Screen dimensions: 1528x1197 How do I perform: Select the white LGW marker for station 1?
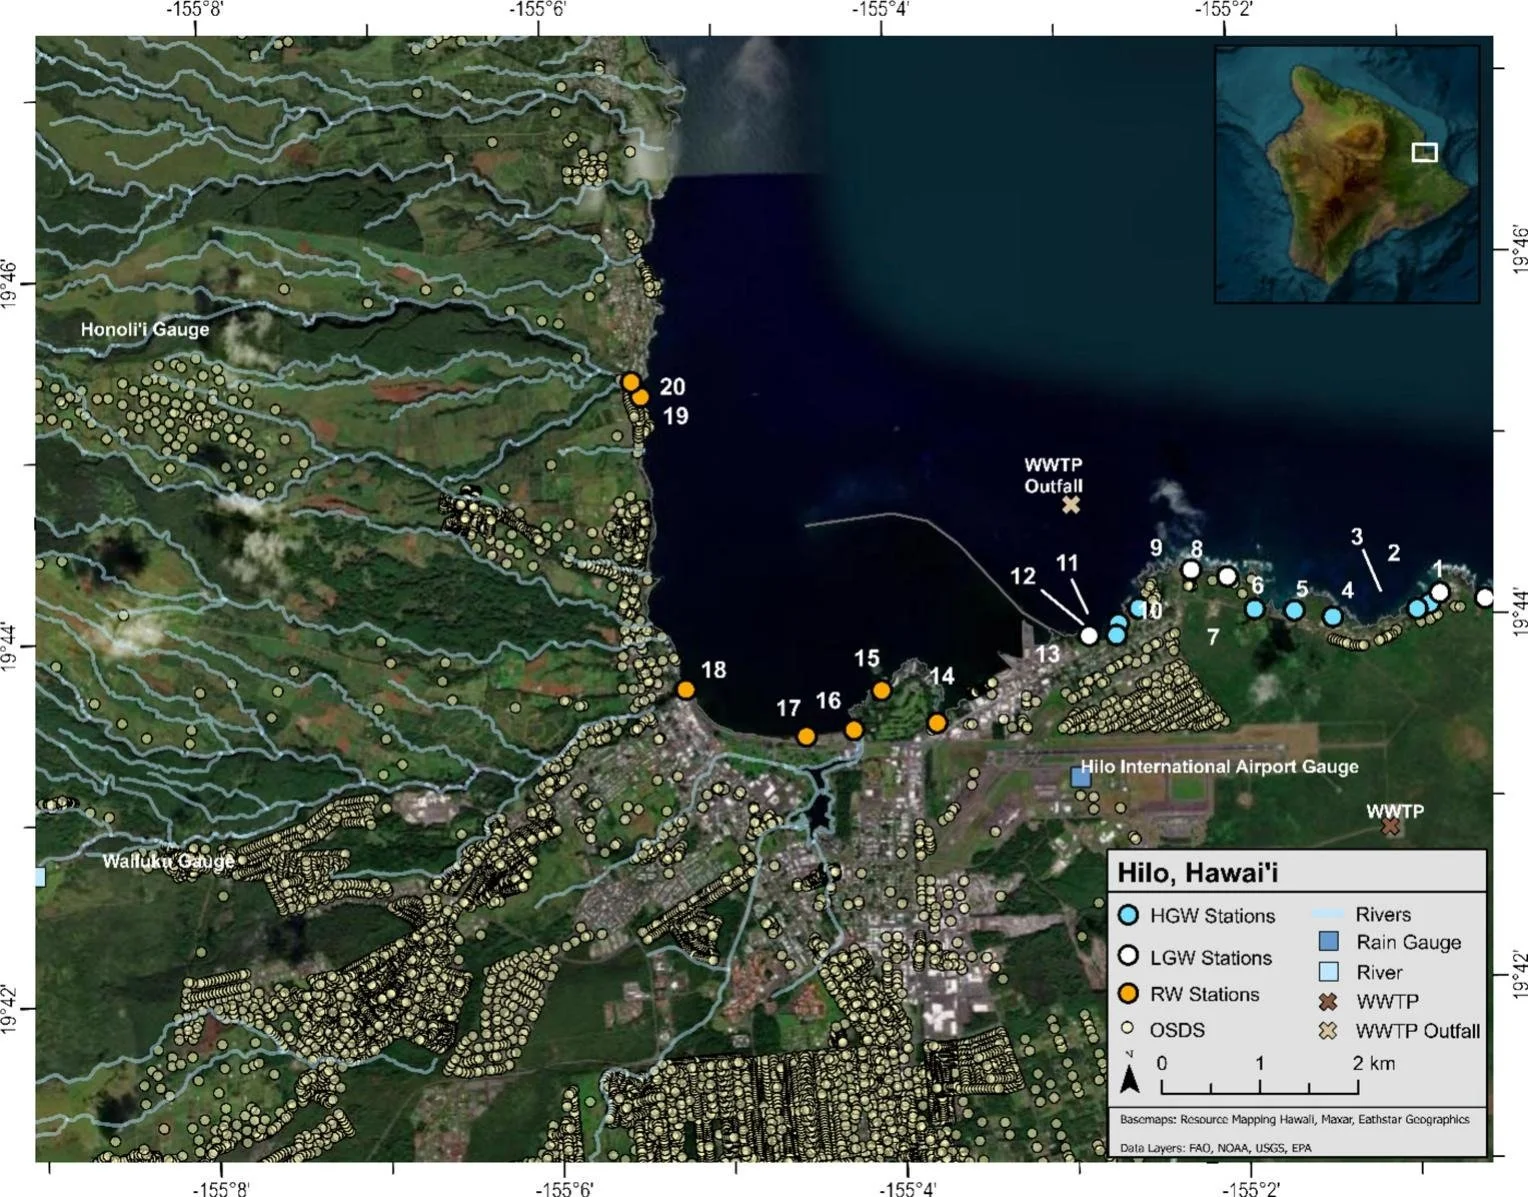click(x=1440, y=592)
